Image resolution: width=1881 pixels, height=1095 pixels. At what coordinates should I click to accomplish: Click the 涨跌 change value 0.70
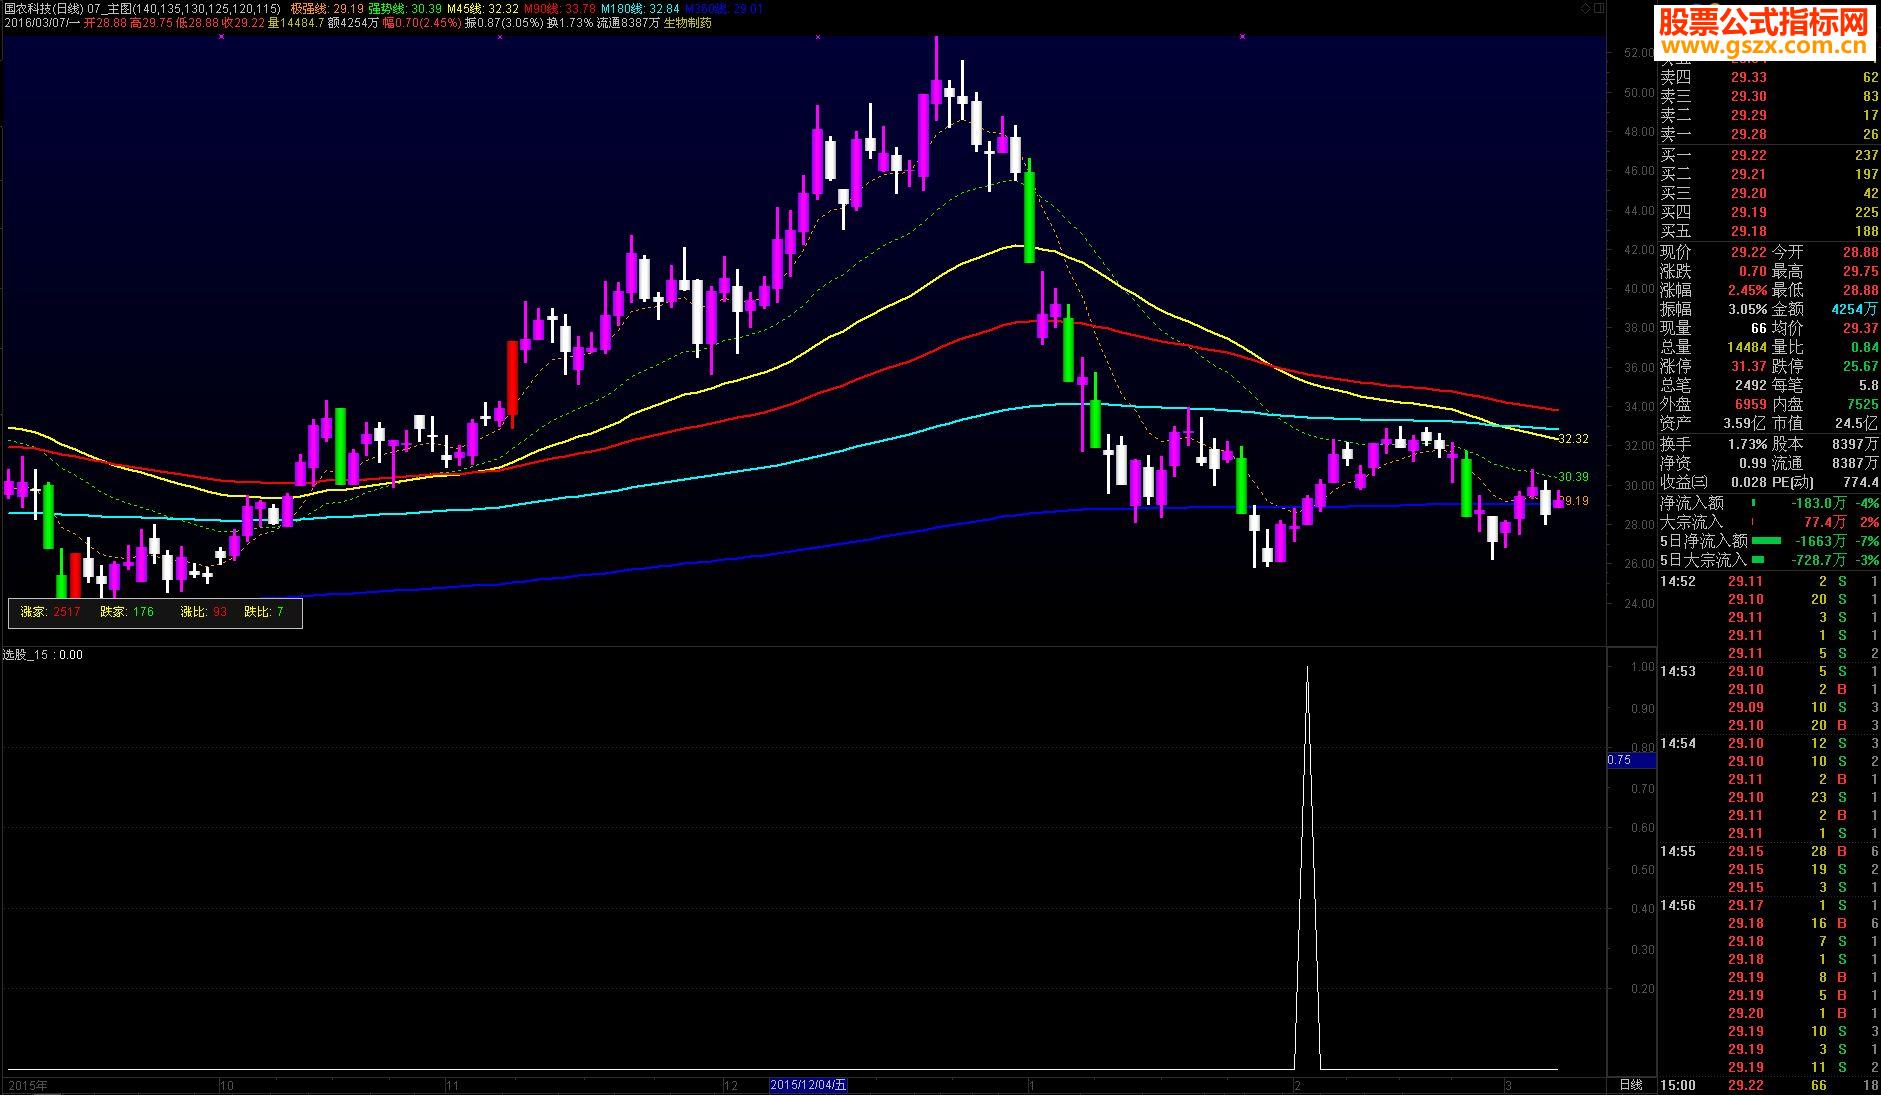pos(1753,271)
